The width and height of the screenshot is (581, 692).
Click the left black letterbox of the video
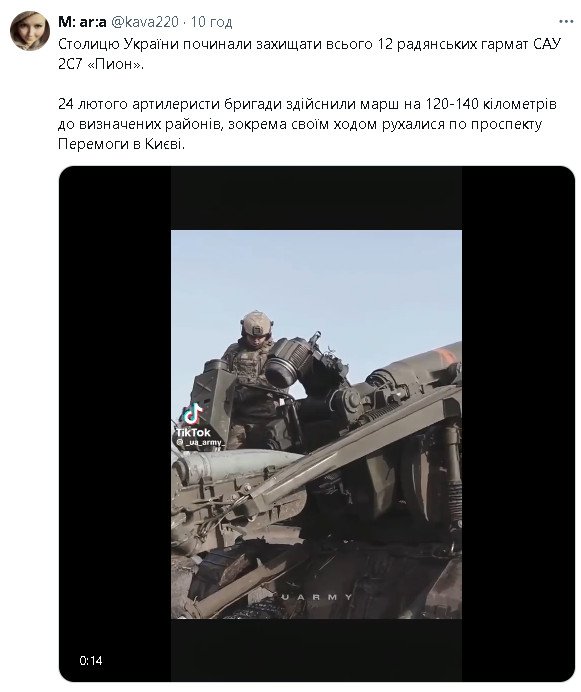[x=115, y=424]
